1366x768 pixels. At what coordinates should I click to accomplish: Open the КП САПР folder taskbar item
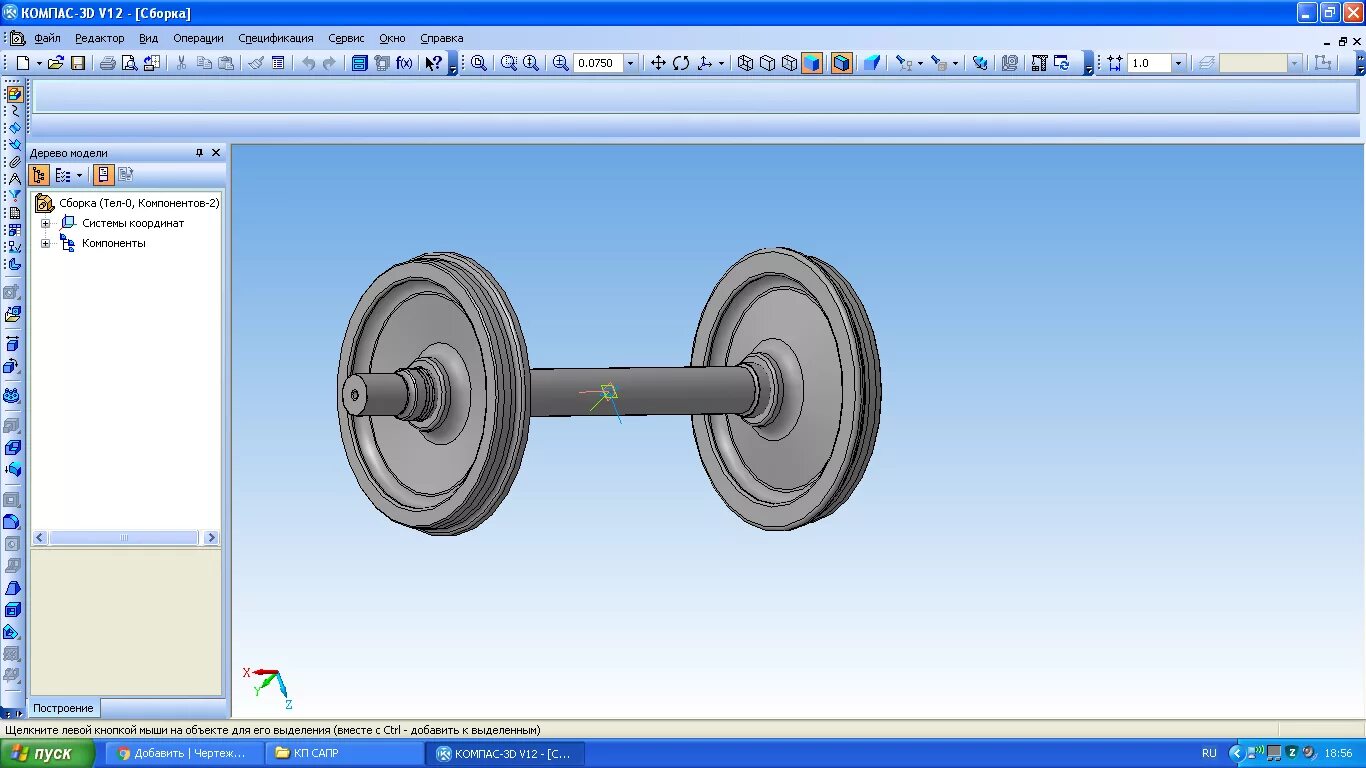point(344,753)
